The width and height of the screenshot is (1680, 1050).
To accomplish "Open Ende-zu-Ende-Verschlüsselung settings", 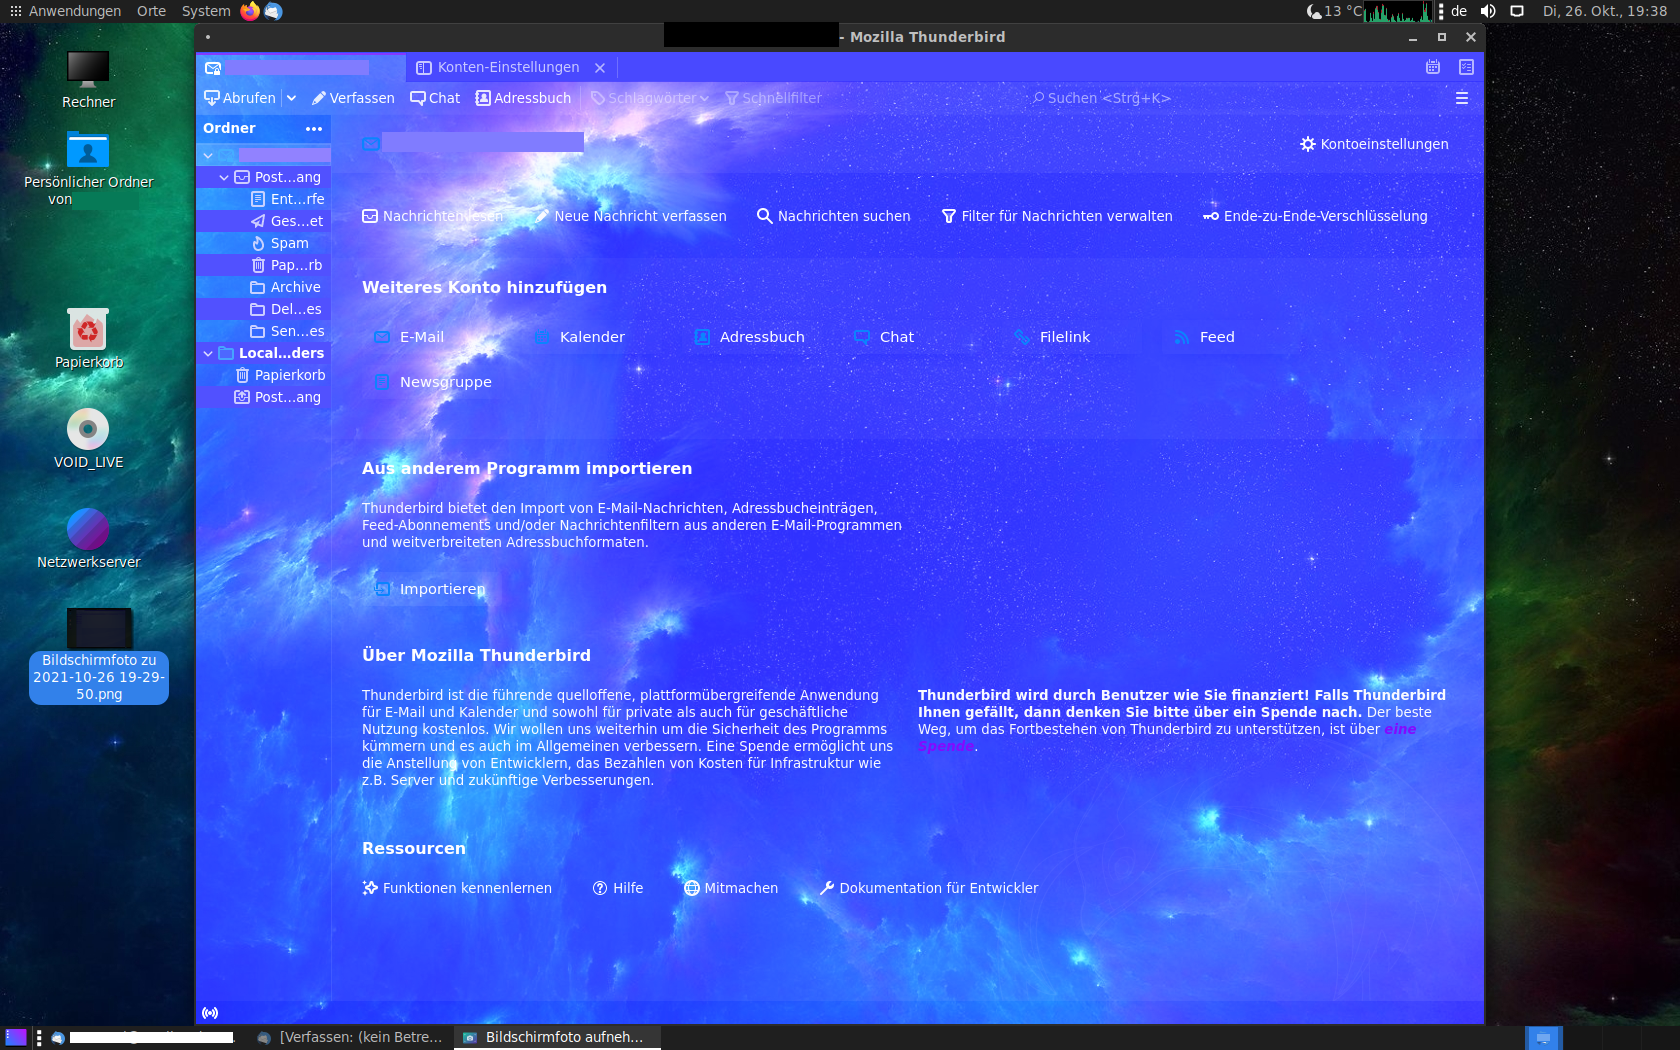I will (x=1315, y=216).
